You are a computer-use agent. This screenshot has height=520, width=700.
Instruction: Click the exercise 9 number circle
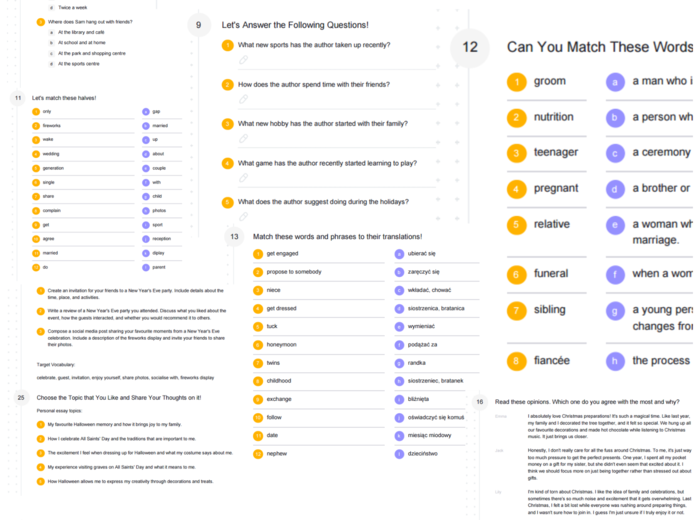point(198,24)
